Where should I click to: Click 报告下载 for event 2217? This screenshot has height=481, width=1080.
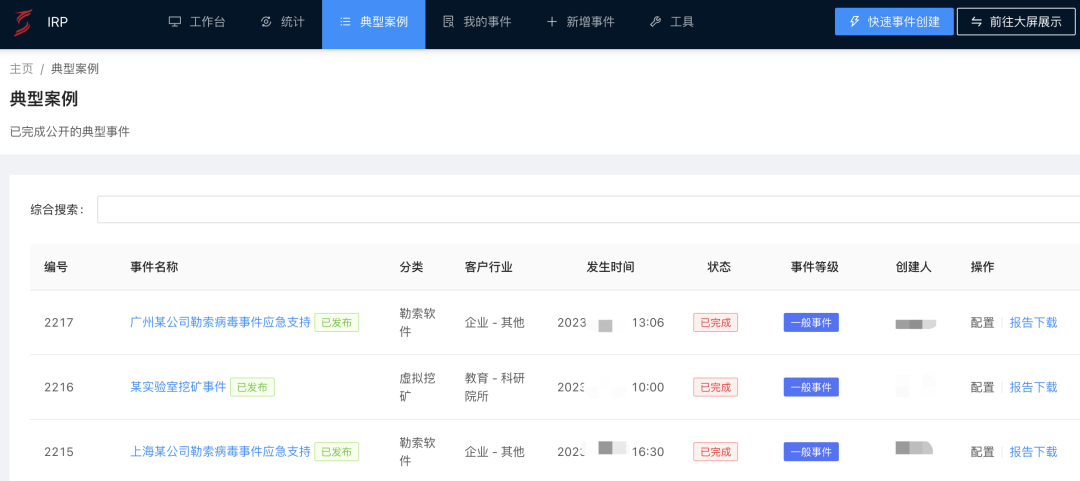[x=1033, y=323]
